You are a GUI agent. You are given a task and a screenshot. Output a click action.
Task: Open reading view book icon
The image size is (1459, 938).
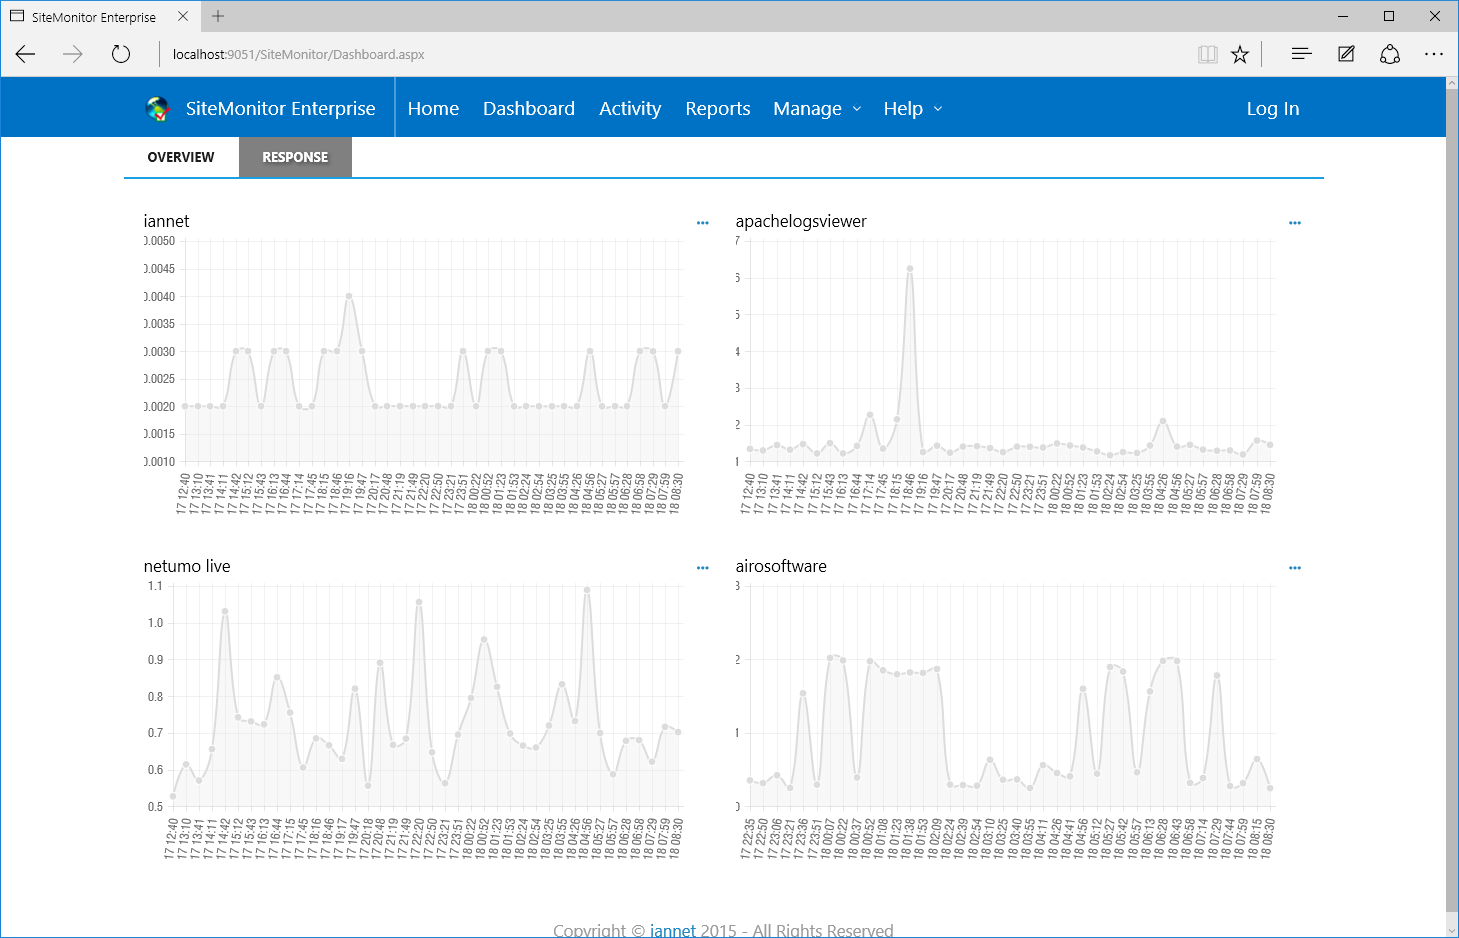coord(1208,54)
